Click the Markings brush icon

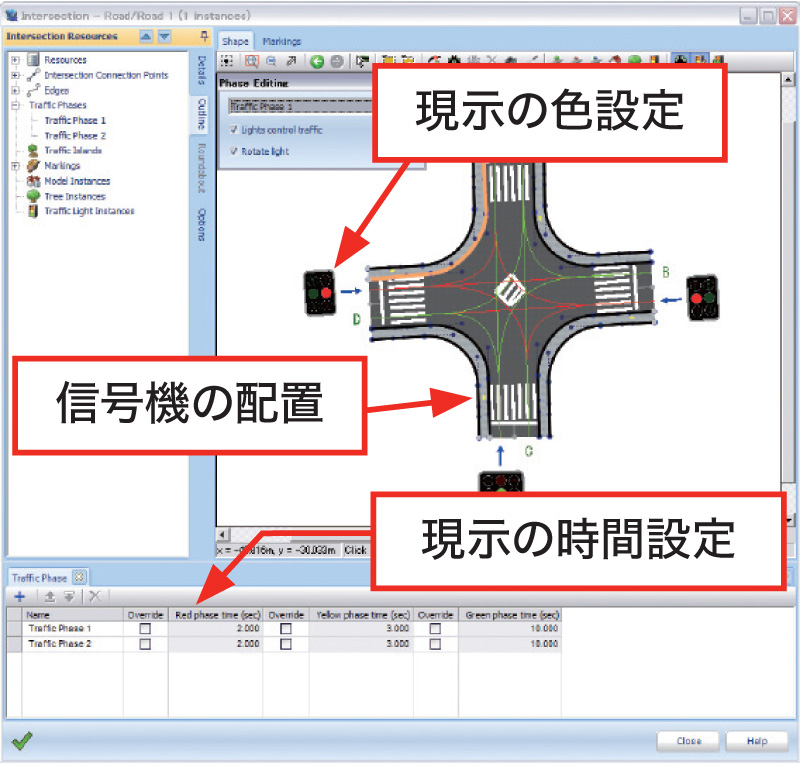[x=33, y=165]
